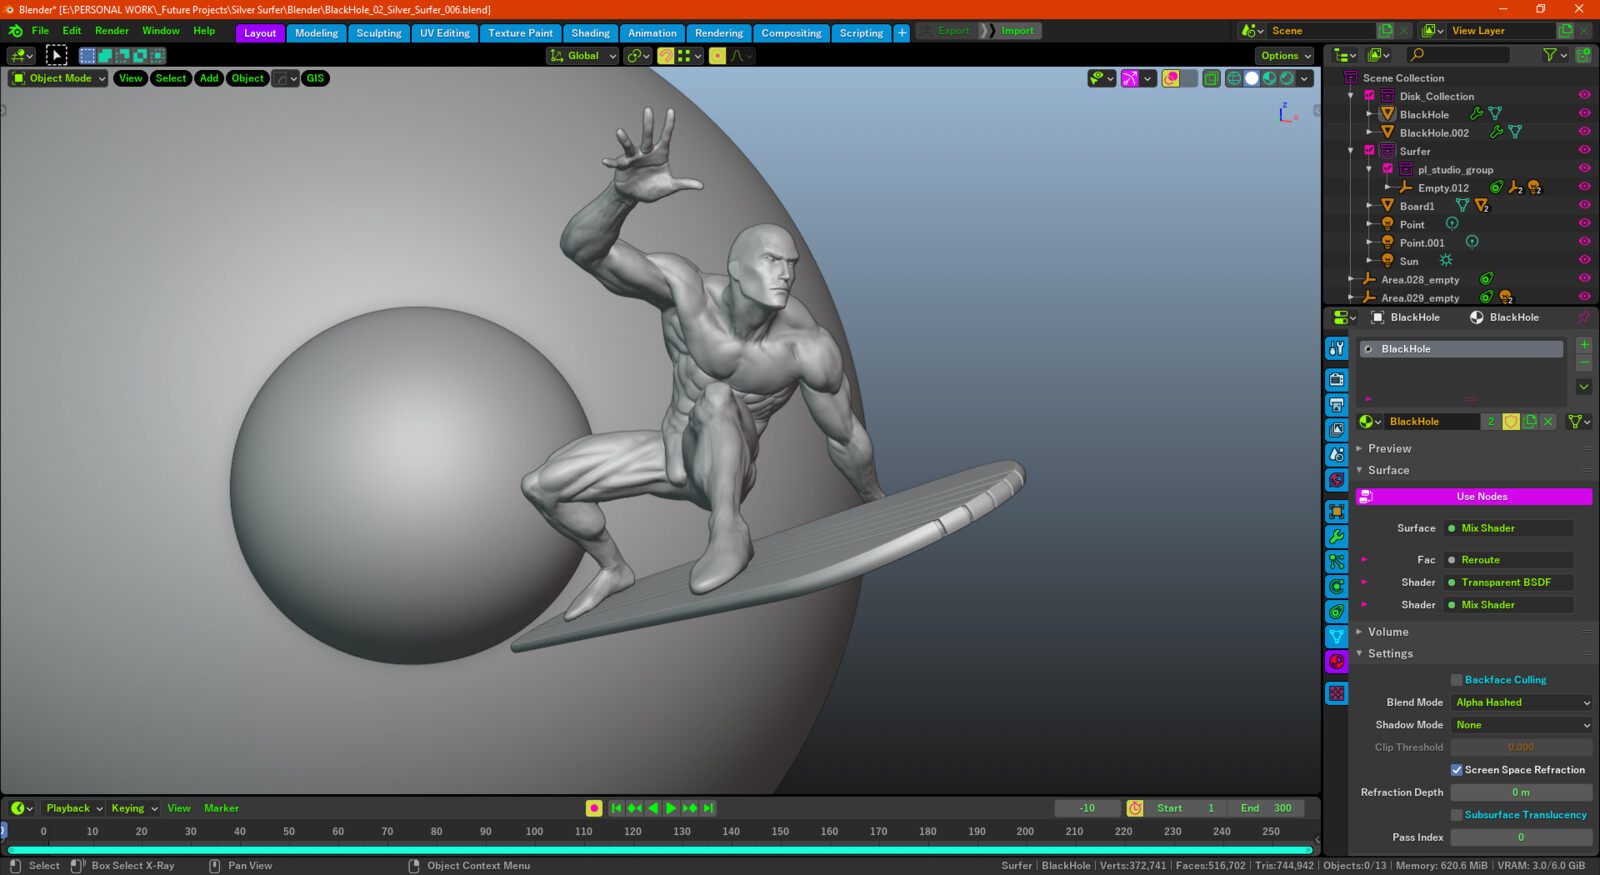Image resolution: width=1600 pixels, height=875 pixels.
Task: Hide the BlackHole.002 object
Action: (x=1584, y=132)
